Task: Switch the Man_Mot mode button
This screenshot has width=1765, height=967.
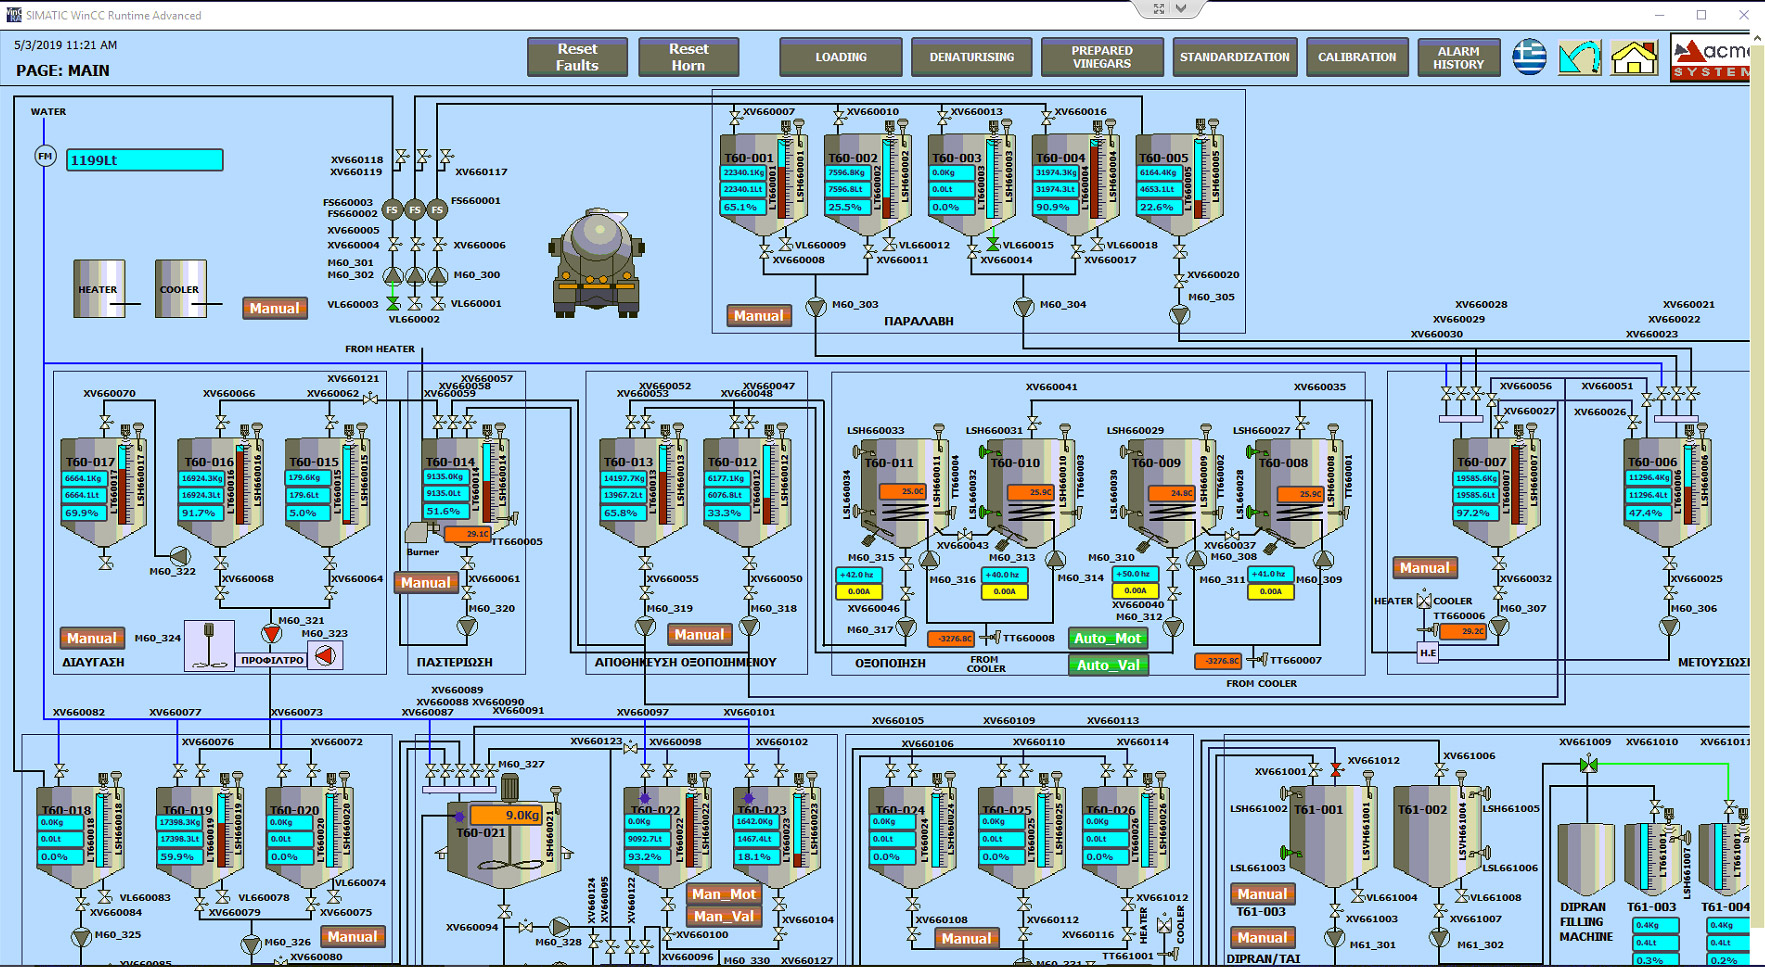Action: tap(723, 894)
